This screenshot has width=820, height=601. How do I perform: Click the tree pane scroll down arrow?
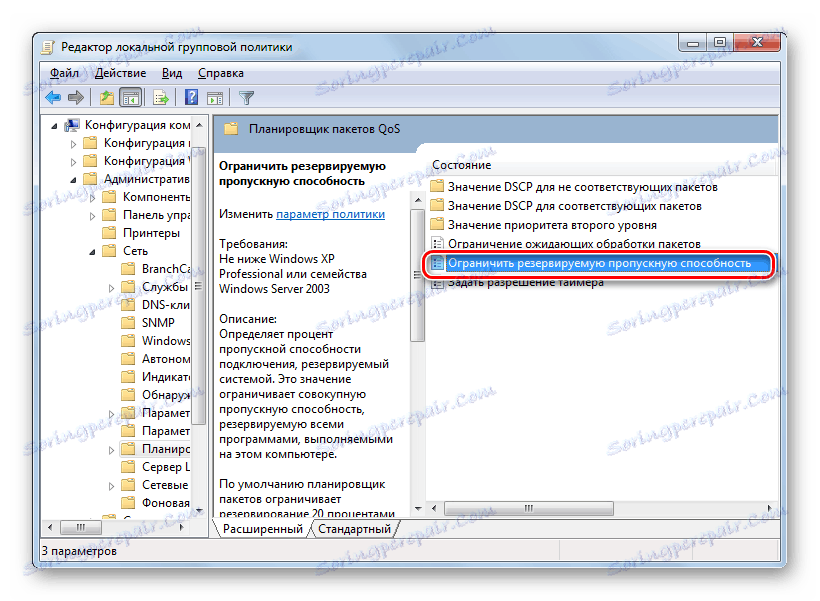point(199,509)
